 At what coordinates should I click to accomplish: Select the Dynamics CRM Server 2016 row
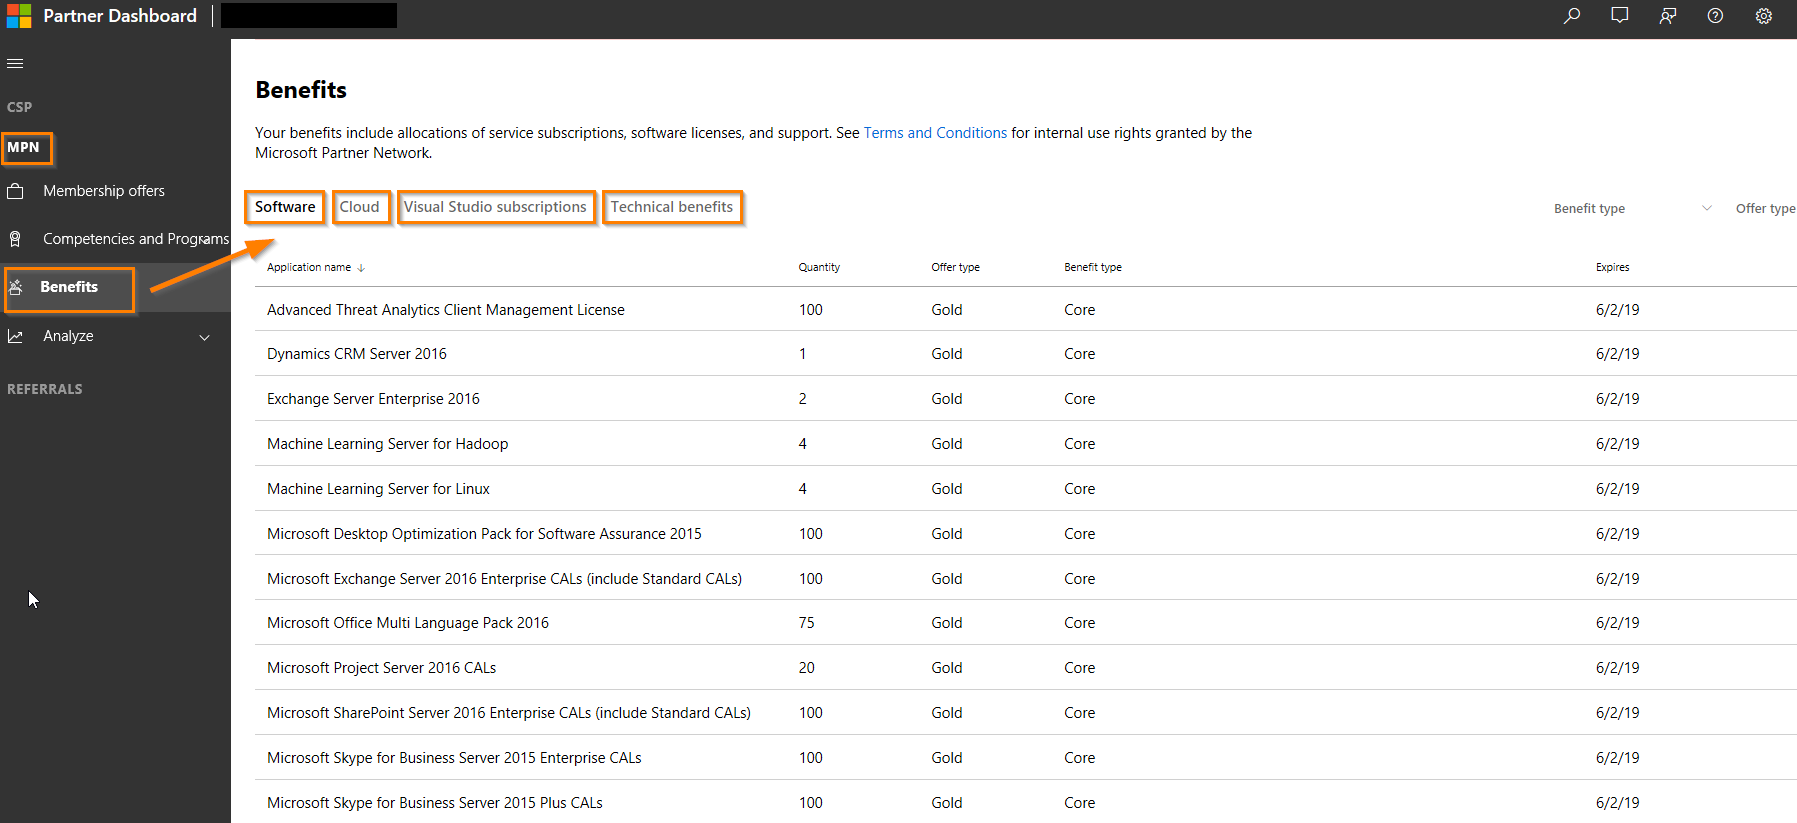click(1026, 354)
